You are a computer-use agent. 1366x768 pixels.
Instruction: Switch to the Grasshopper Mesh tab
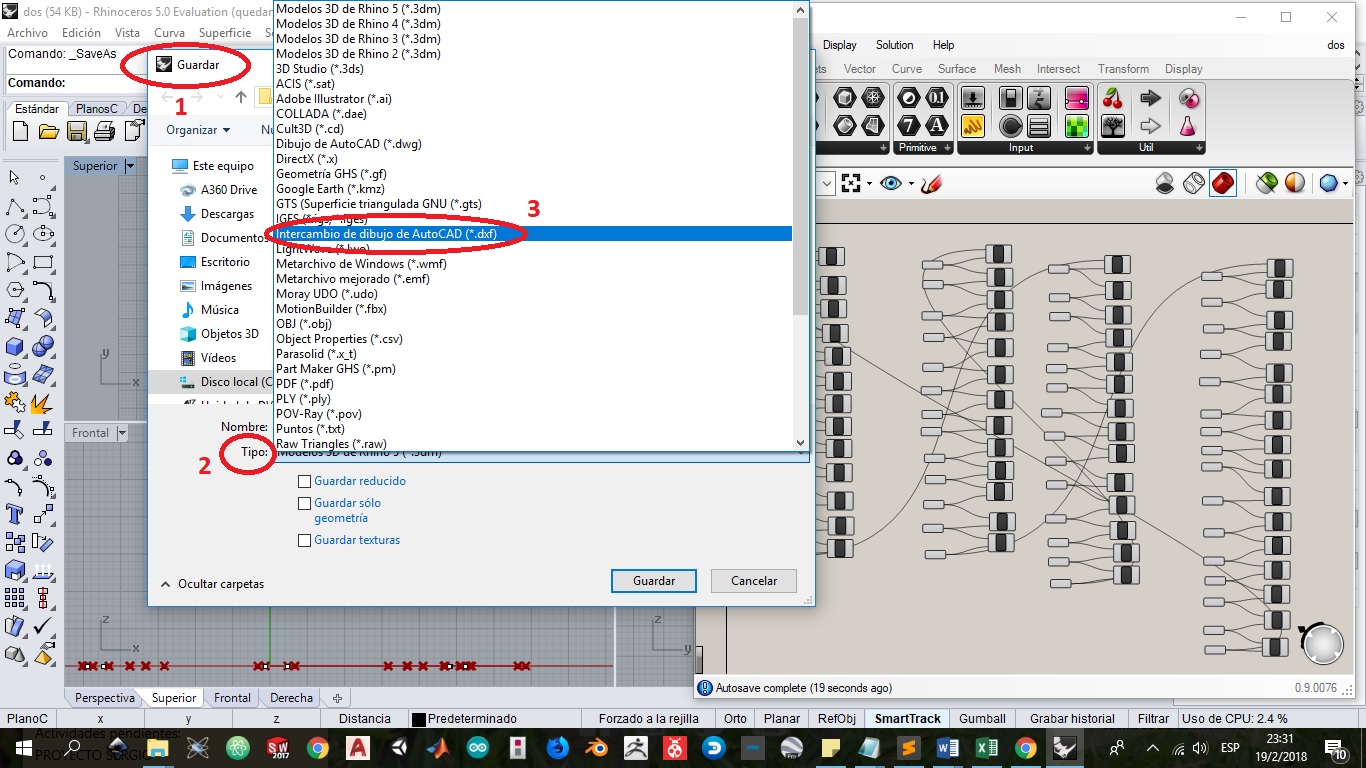[x=1007, y=69]
